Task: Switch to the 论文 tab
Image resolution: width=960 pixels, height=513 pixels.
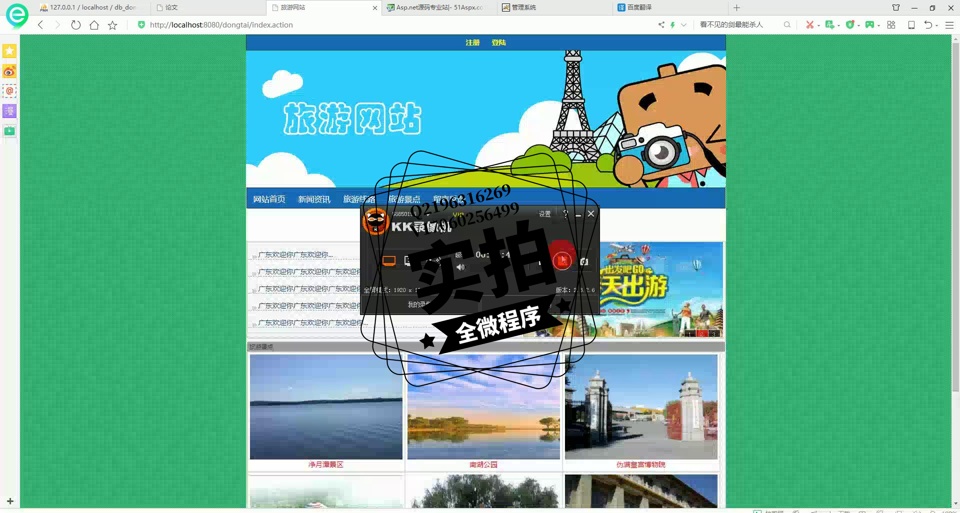Action: (x=209, y=8)
